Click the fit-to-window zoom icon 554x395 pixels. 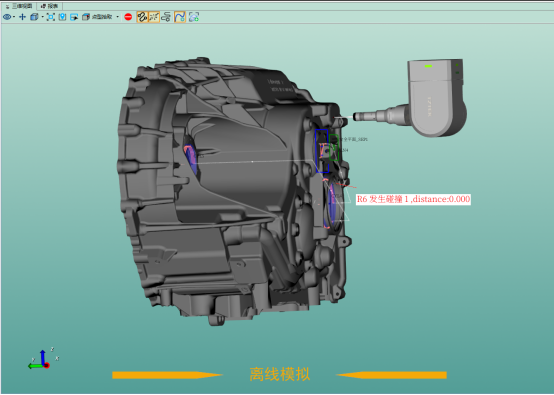coord(51,17)
